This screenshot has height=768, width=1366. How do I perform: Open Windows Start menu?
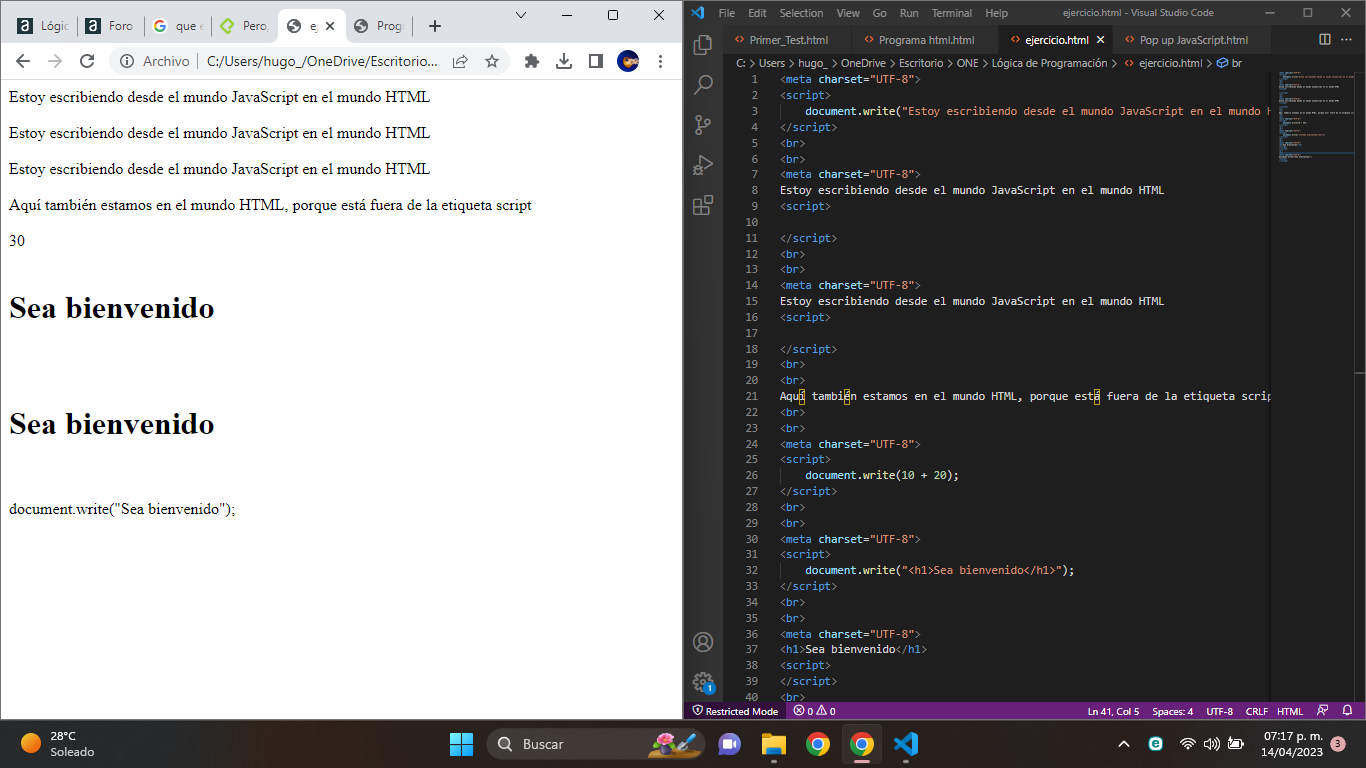click(461, 744)
